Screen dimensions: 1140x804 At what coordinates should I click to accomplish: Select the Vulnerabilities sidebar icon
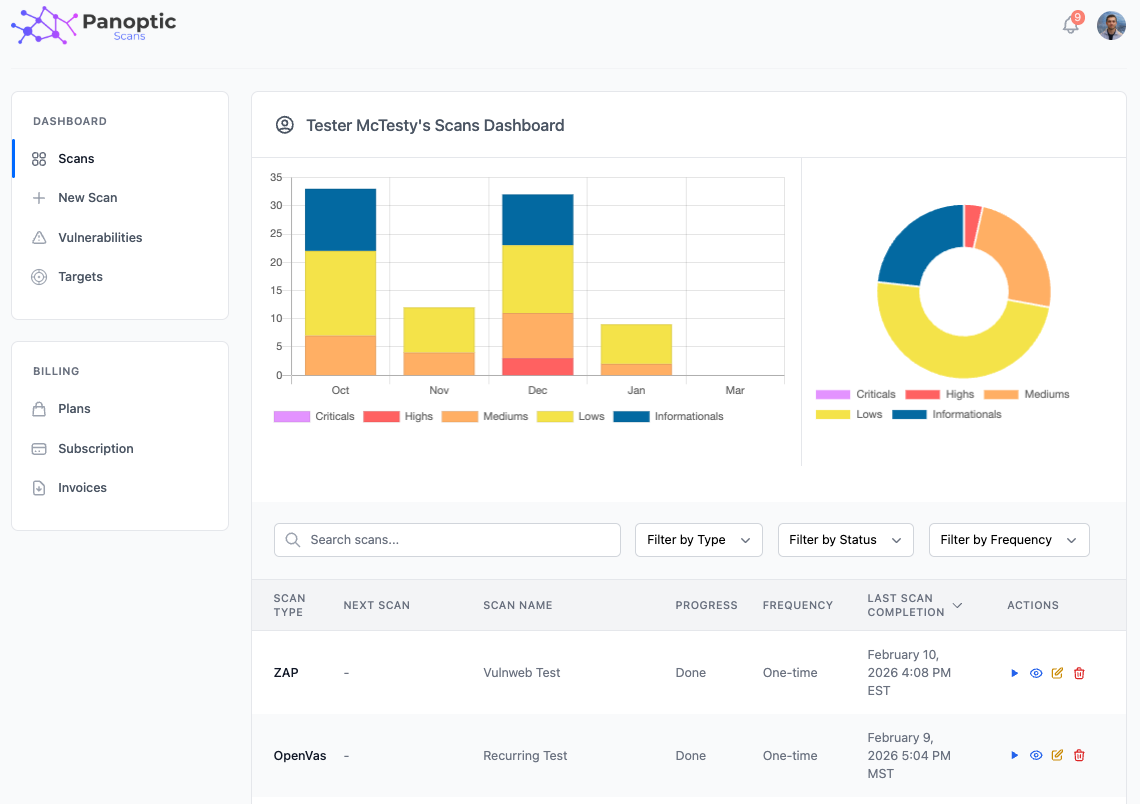coord(38,237)
